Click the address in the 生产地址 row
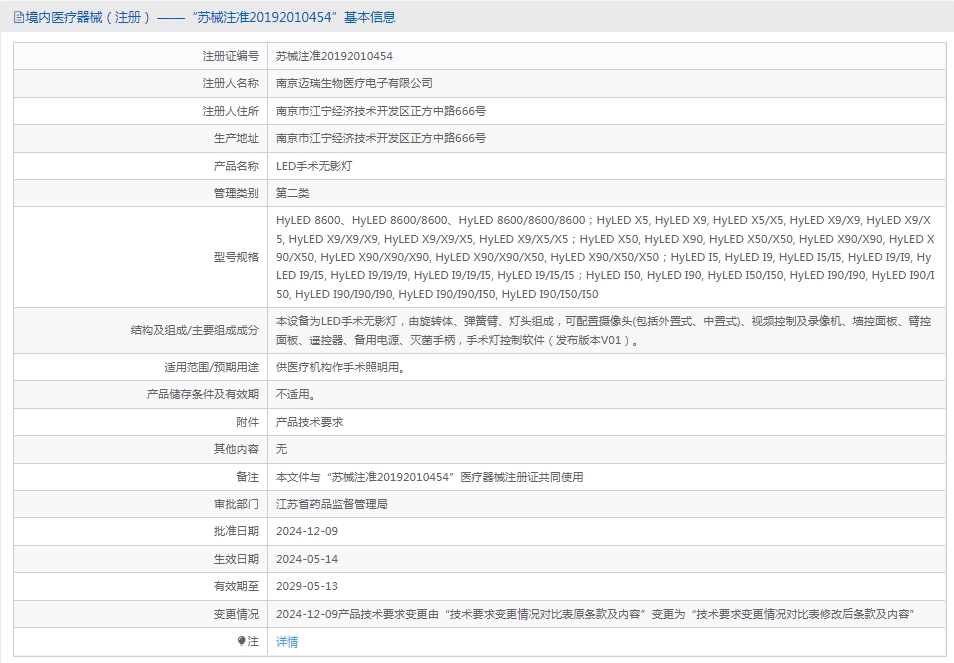The width and height of the screenshot is (954, 663). coord(381,138)
